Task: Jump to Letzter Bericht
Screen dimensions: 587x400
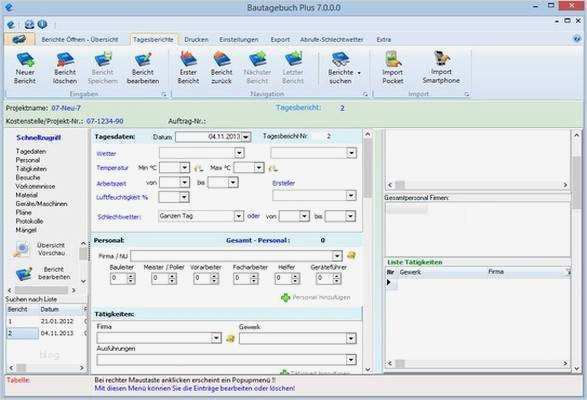Action: pos(293,59)
